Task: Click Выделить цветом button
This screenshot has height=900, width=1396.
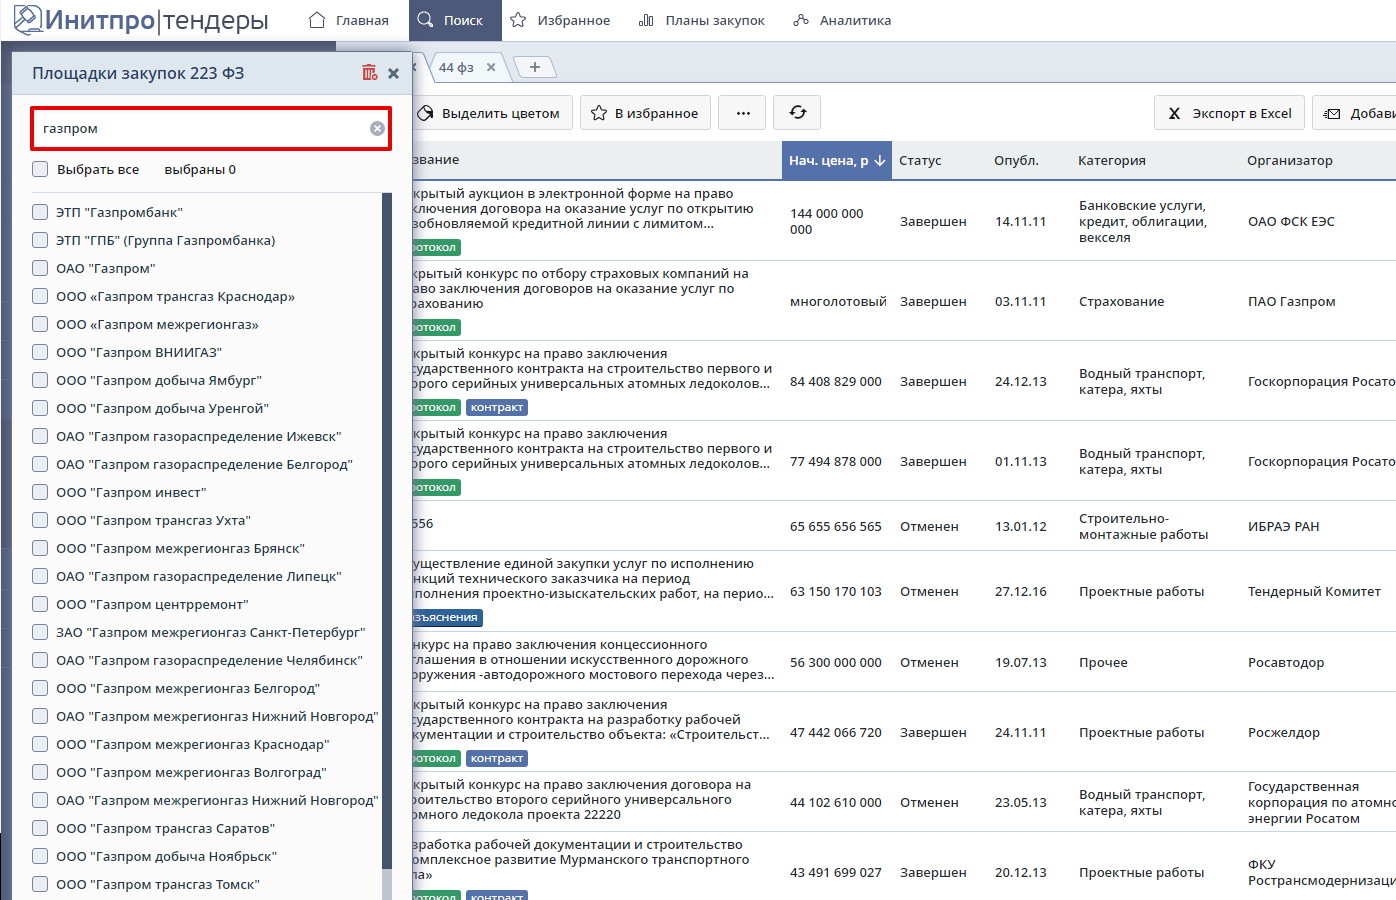Action: pyautogui.click(x=491, y=113)
